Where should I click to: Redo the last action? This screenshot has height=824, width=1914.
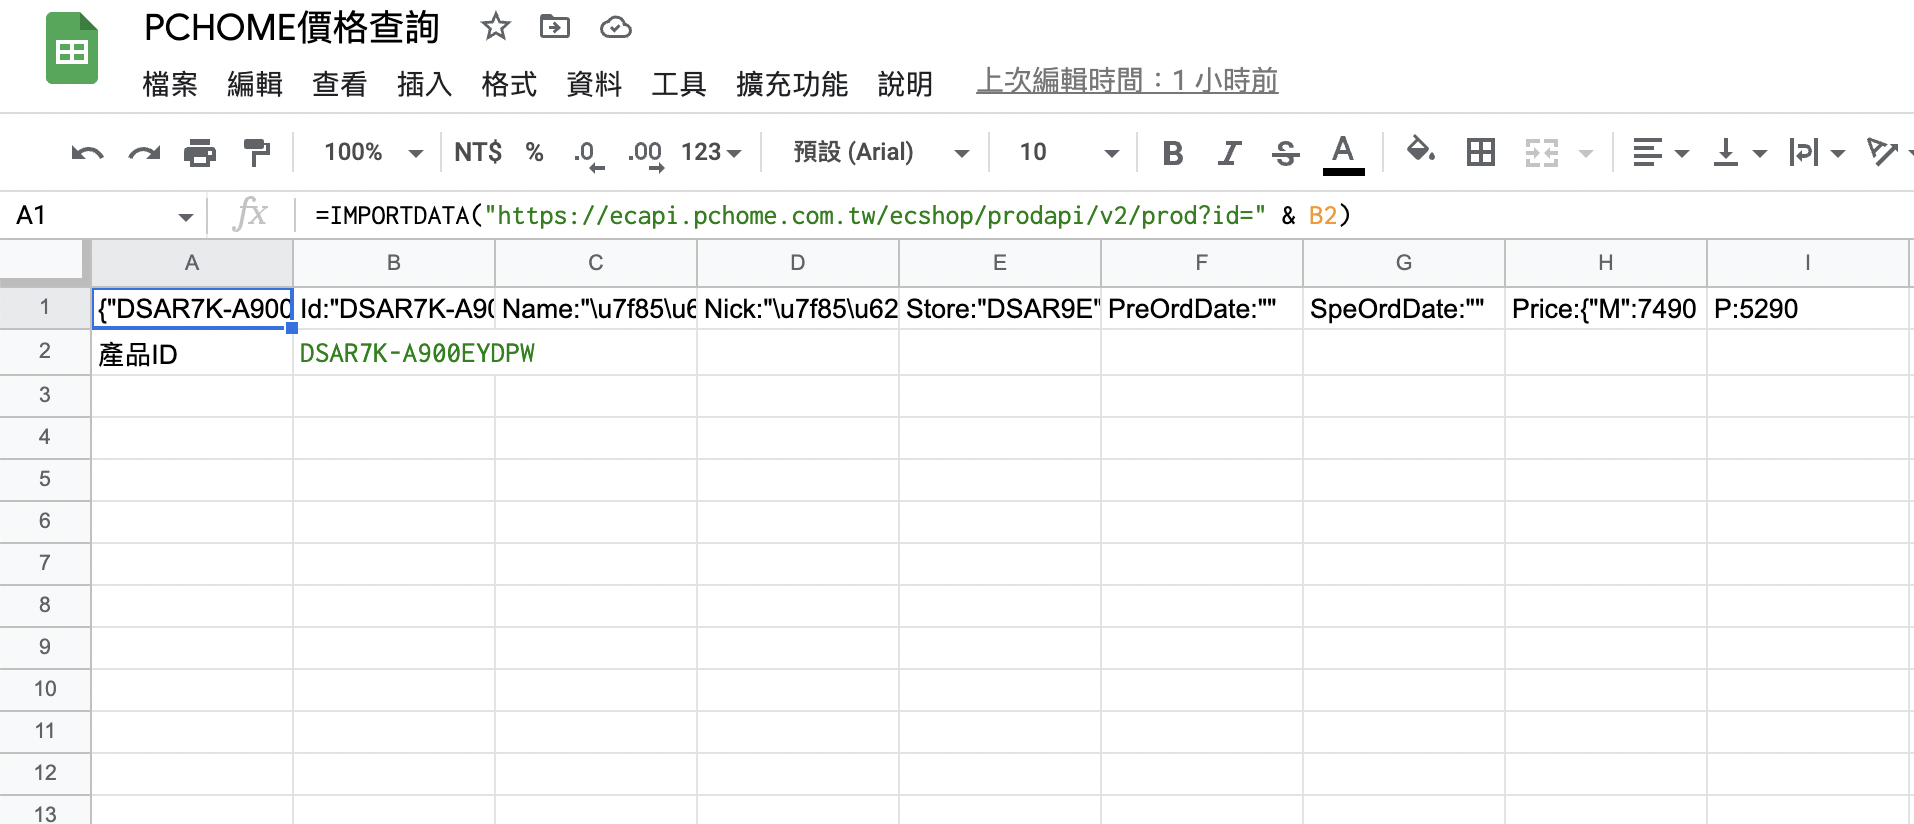tap(144, 153)
